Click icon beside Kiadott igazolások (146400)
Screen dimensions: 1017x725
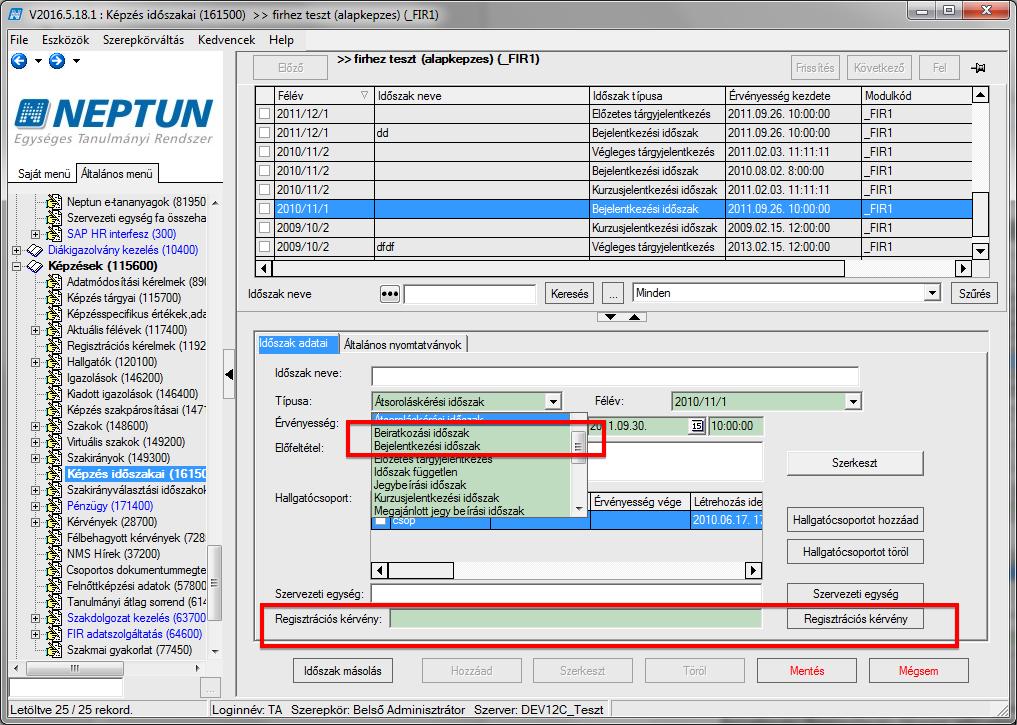pos(55,394)
